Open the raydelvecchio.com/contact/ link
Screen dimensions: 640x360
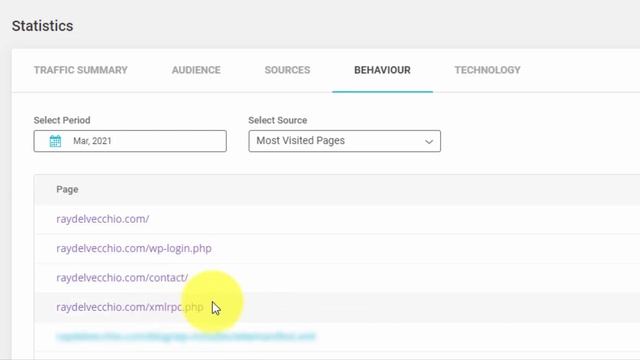[122, 278]
